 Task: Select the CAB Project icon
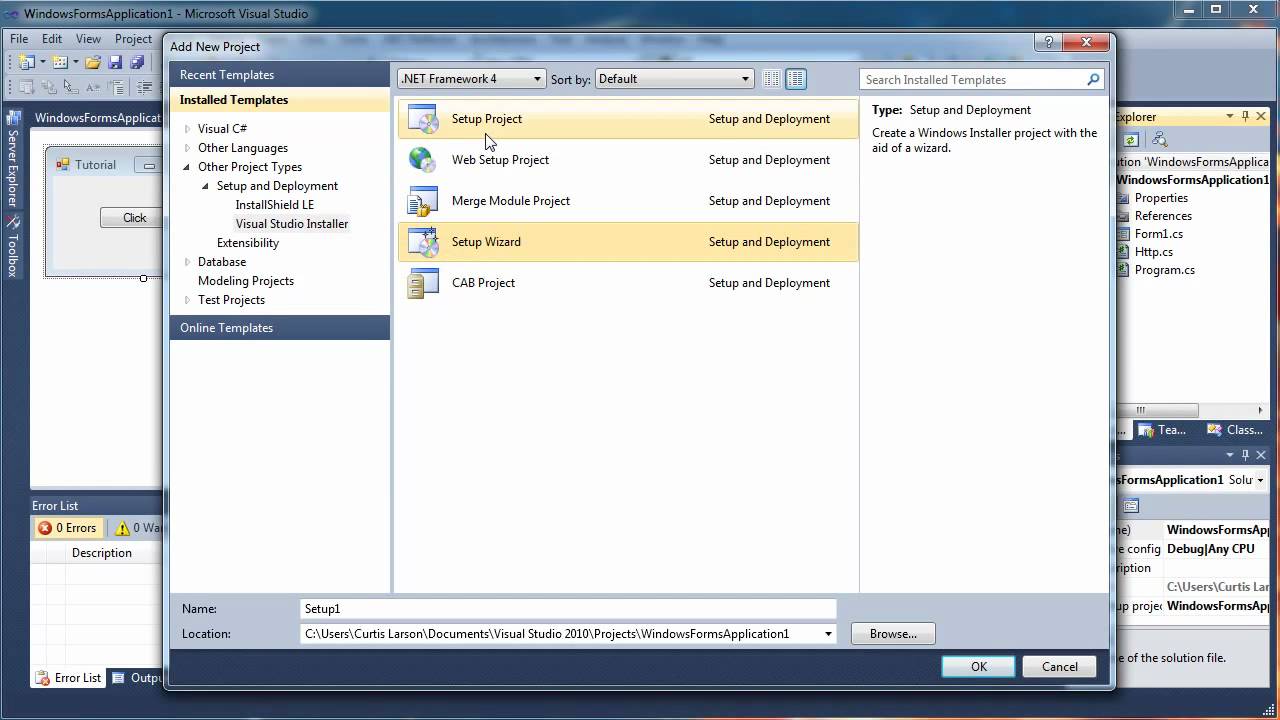click(423, 282)
